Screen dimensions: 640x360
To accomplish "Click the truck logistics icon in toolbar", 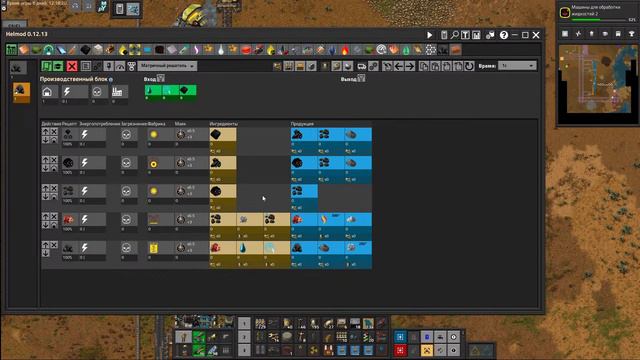I will tap(362, 66).
